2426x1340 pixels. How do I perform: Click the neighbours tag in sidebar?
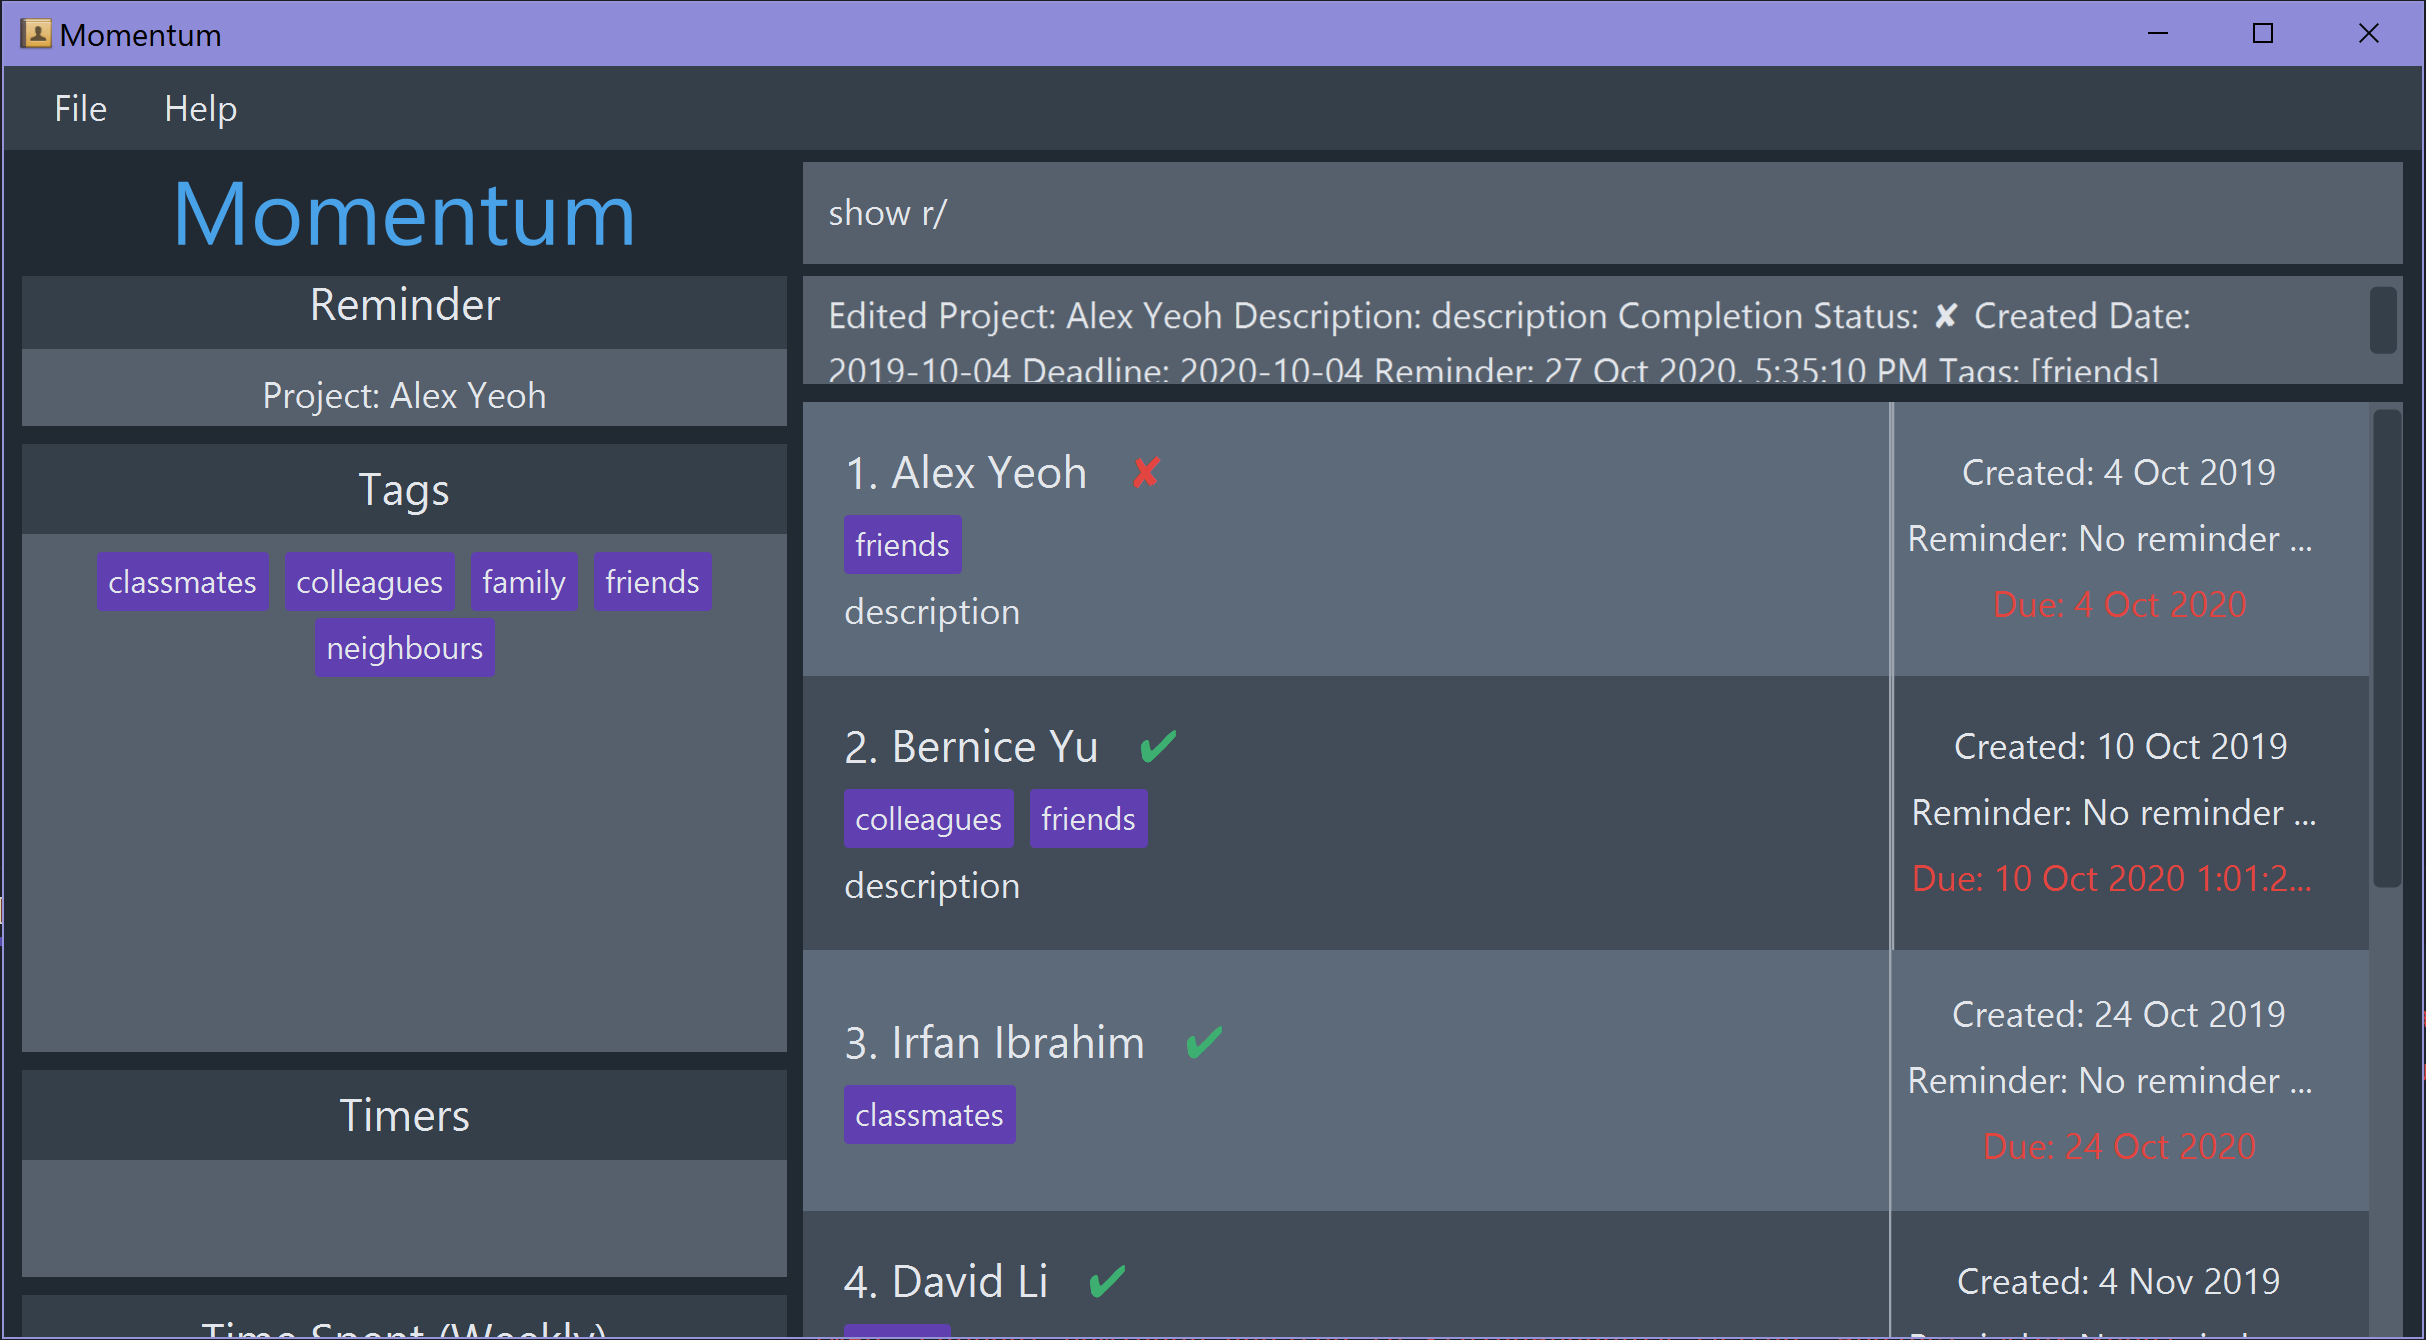tap(404, 648)
